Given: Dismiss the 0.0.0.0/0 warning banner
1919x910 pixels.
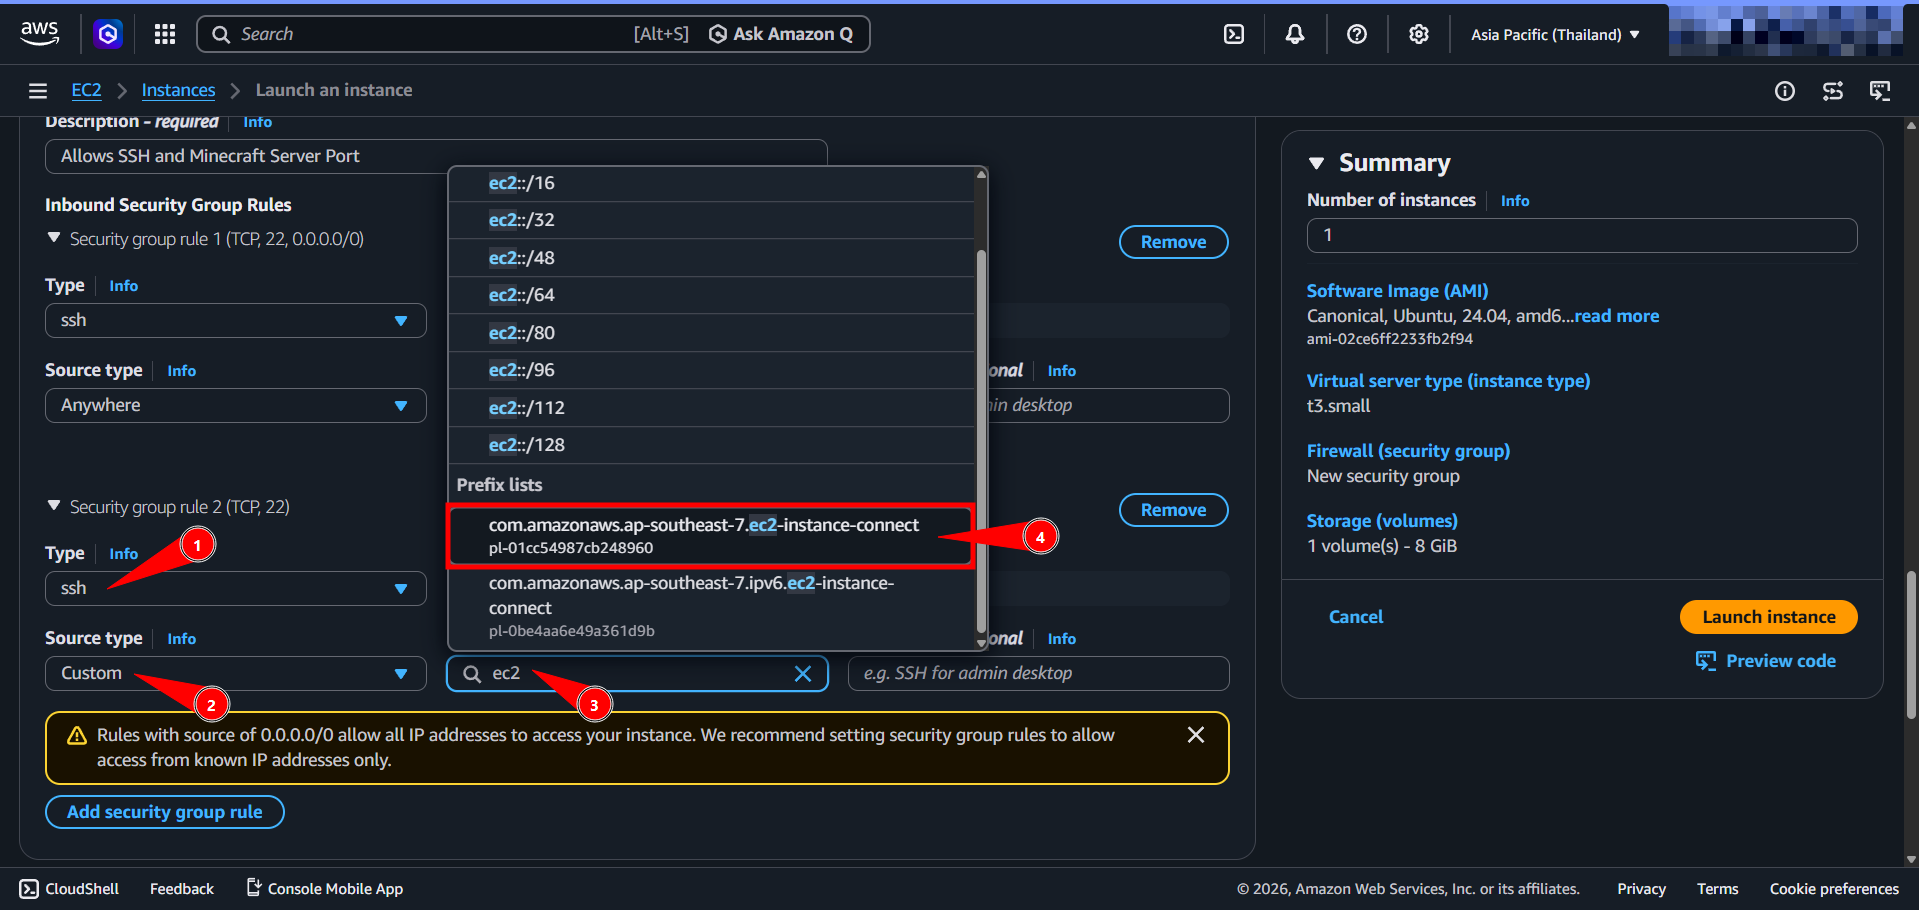Looking at the screenshot, I should pyautogui.click(x=1195, y=735).
